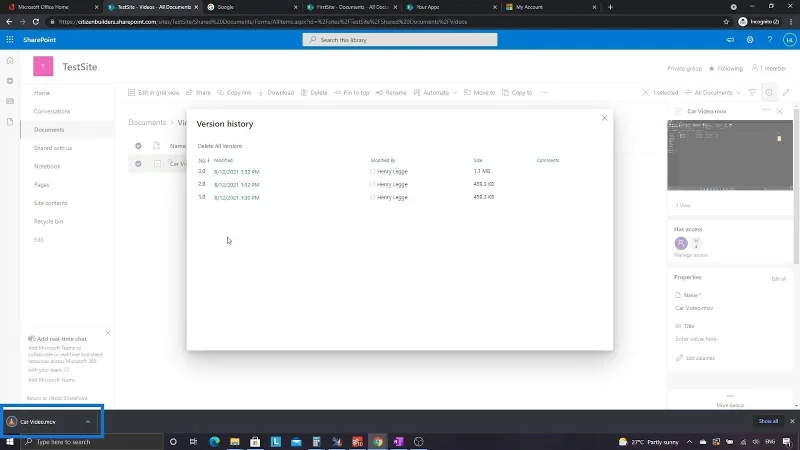Expand content with the diagonal arrows icon
The width and height of the screenshot is (800, 450).
786,92
